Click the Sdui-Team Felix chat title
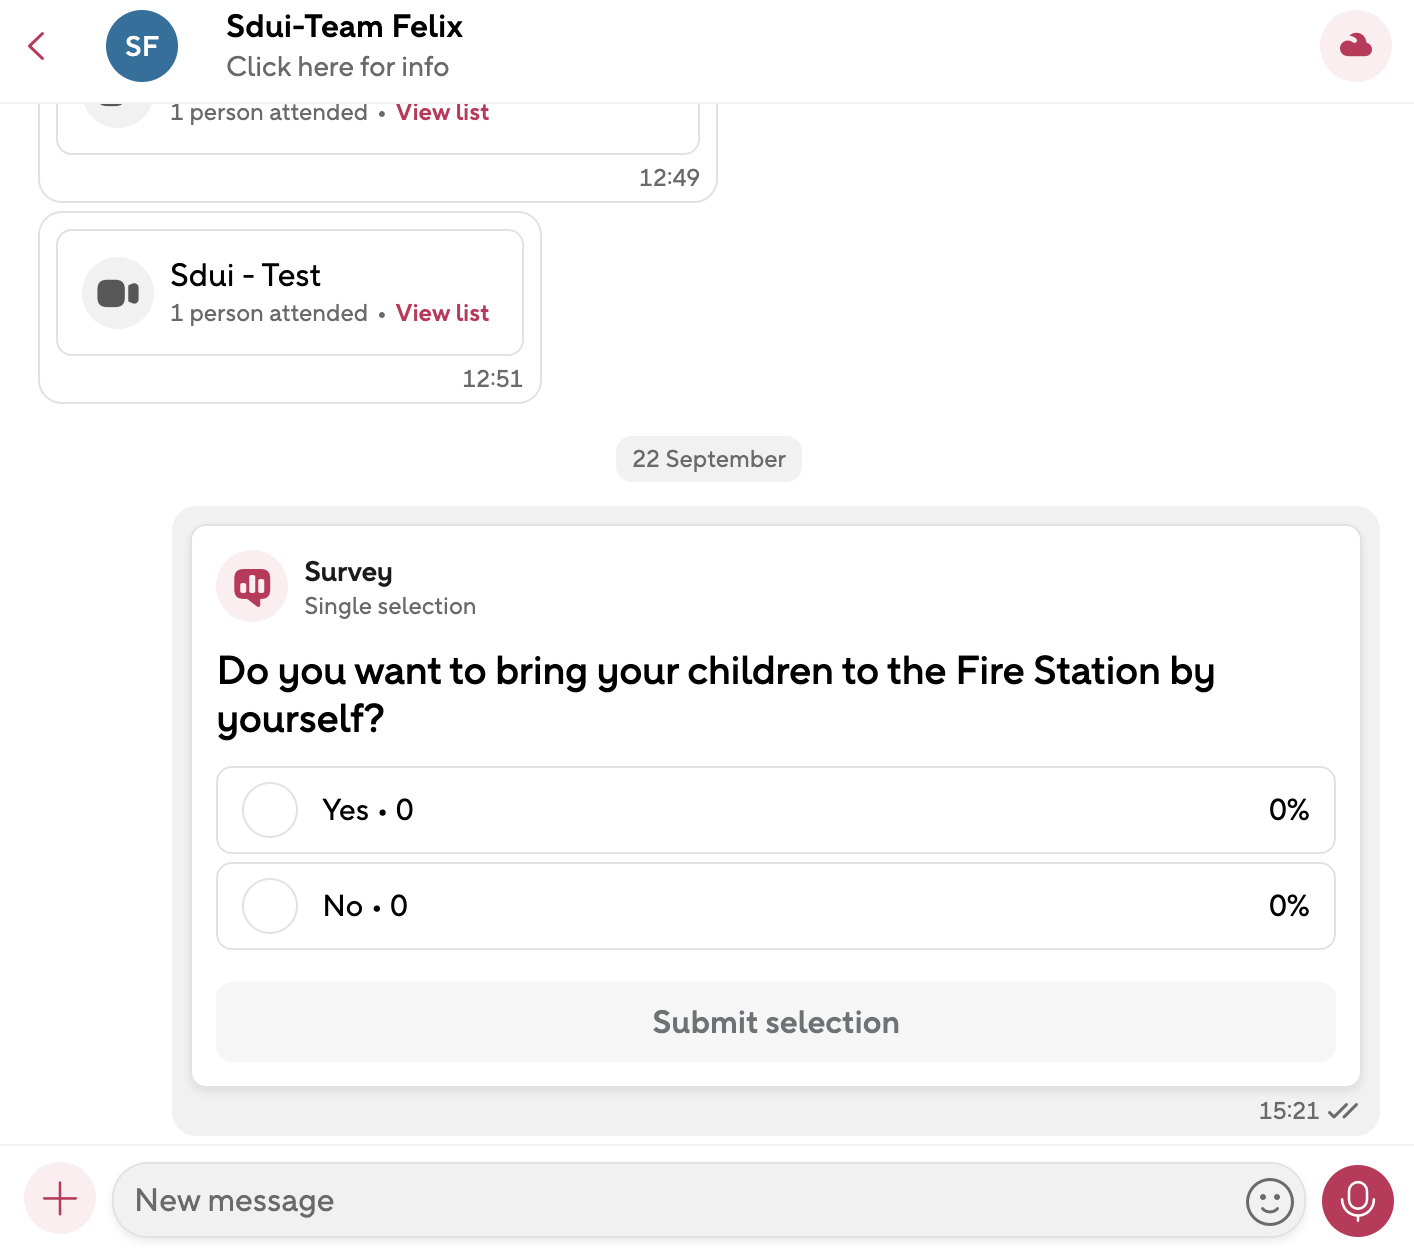The height and width of the screenshot is (1256, 1414). [x=344, y=27]
